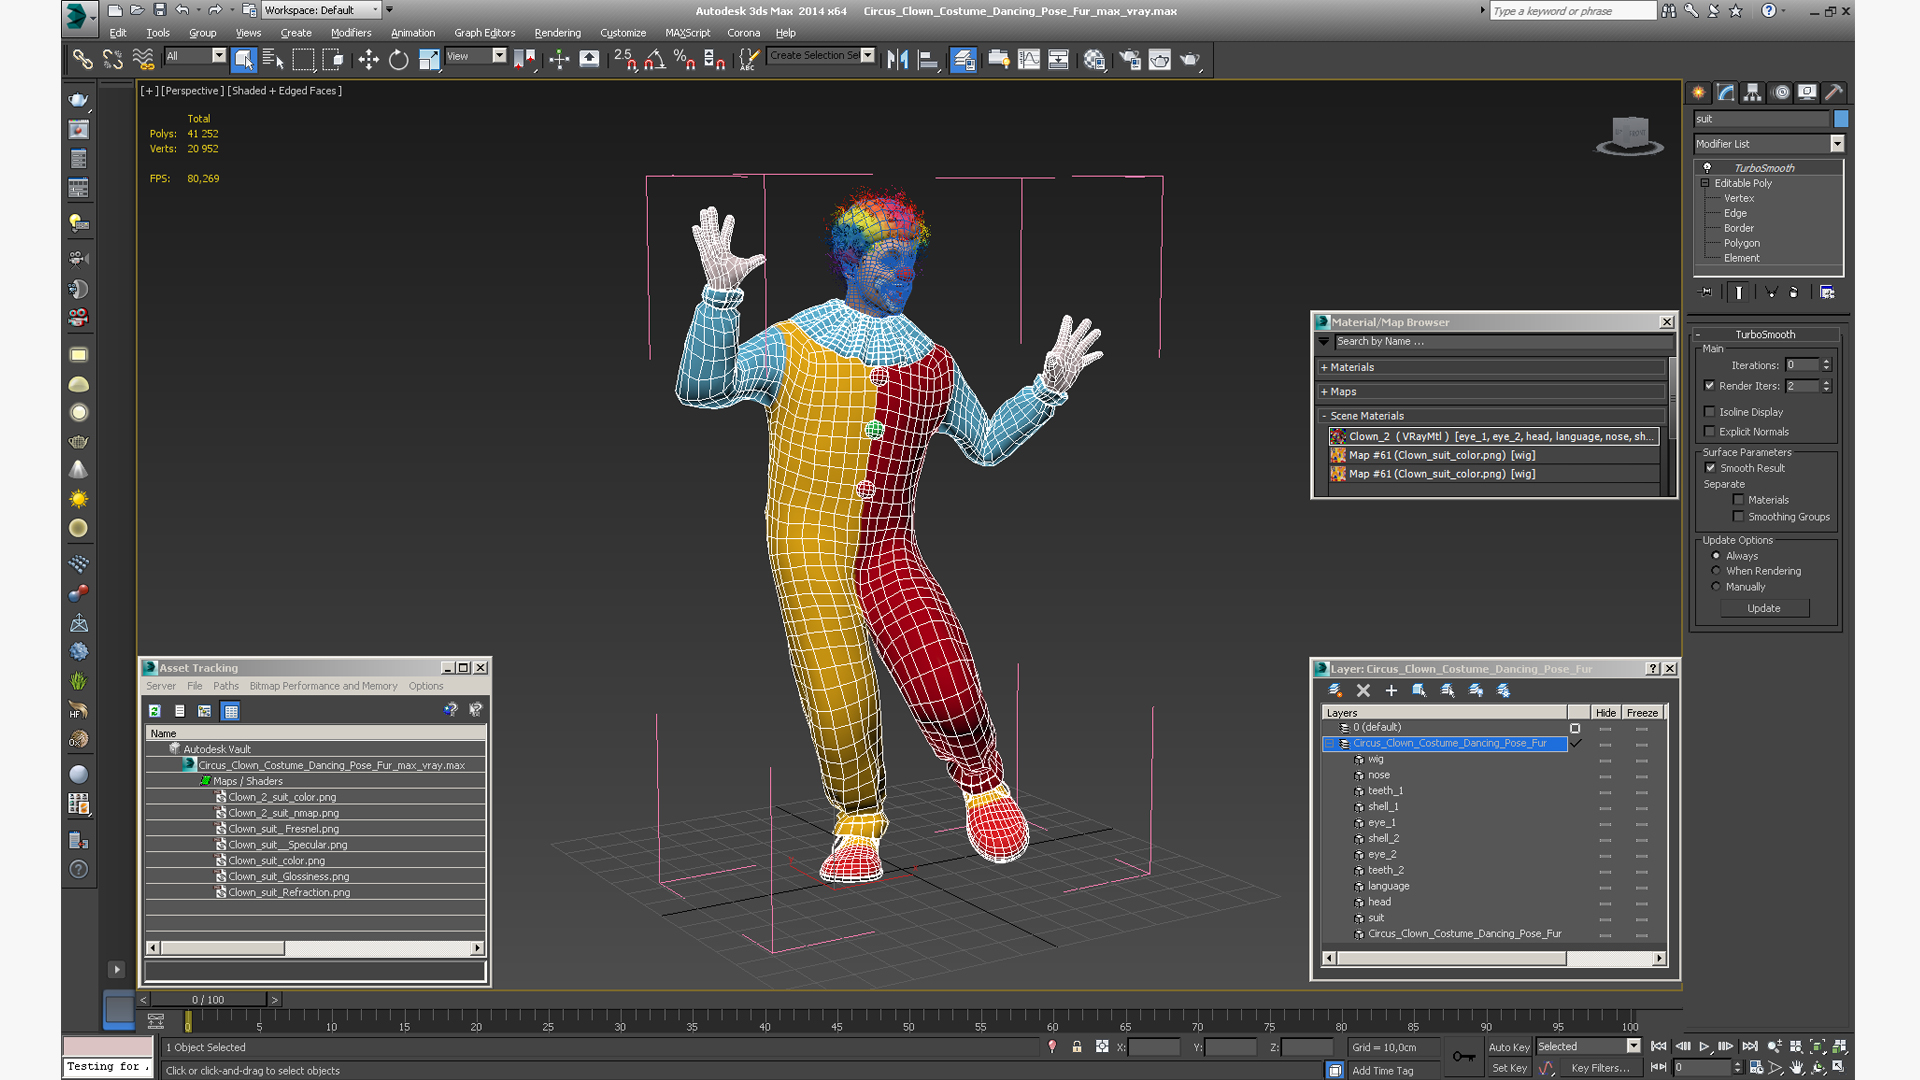The height and width of the screenshot is (1080, 1920).
Task: Select the Always update option
Action: click(1716, 556)
